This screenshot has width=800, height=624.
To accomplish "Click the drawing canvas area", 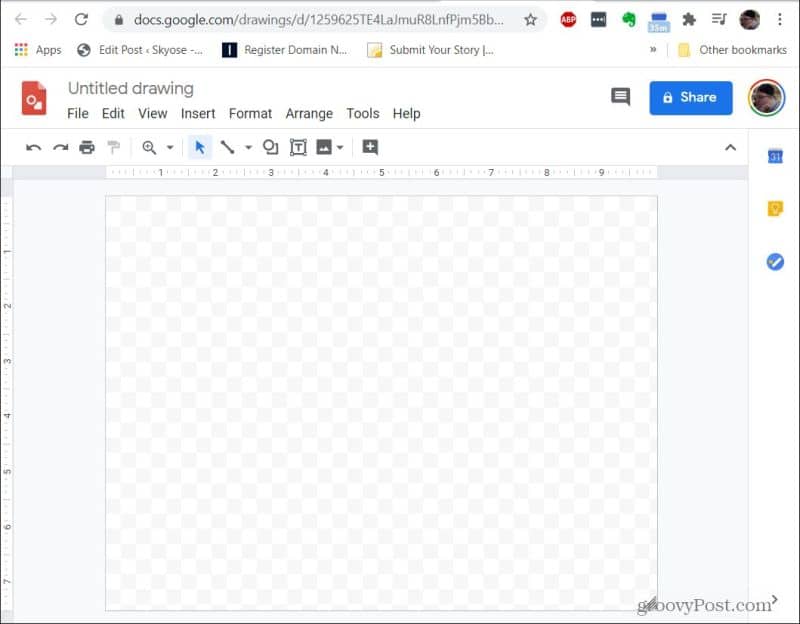I will [x=381, y=403].
